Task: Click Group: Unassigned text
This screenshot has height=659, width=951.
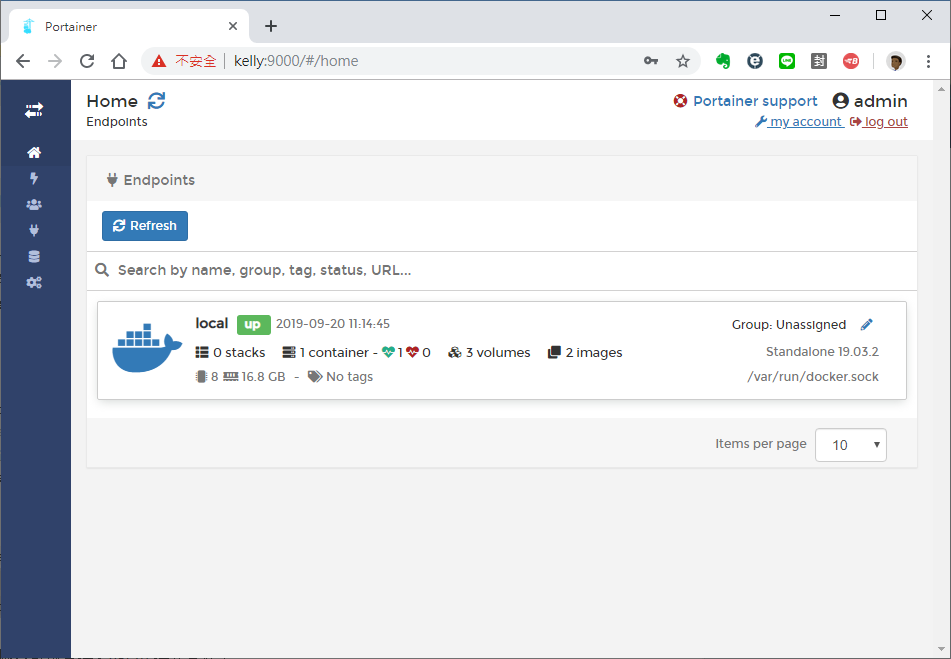Action: 788,324
